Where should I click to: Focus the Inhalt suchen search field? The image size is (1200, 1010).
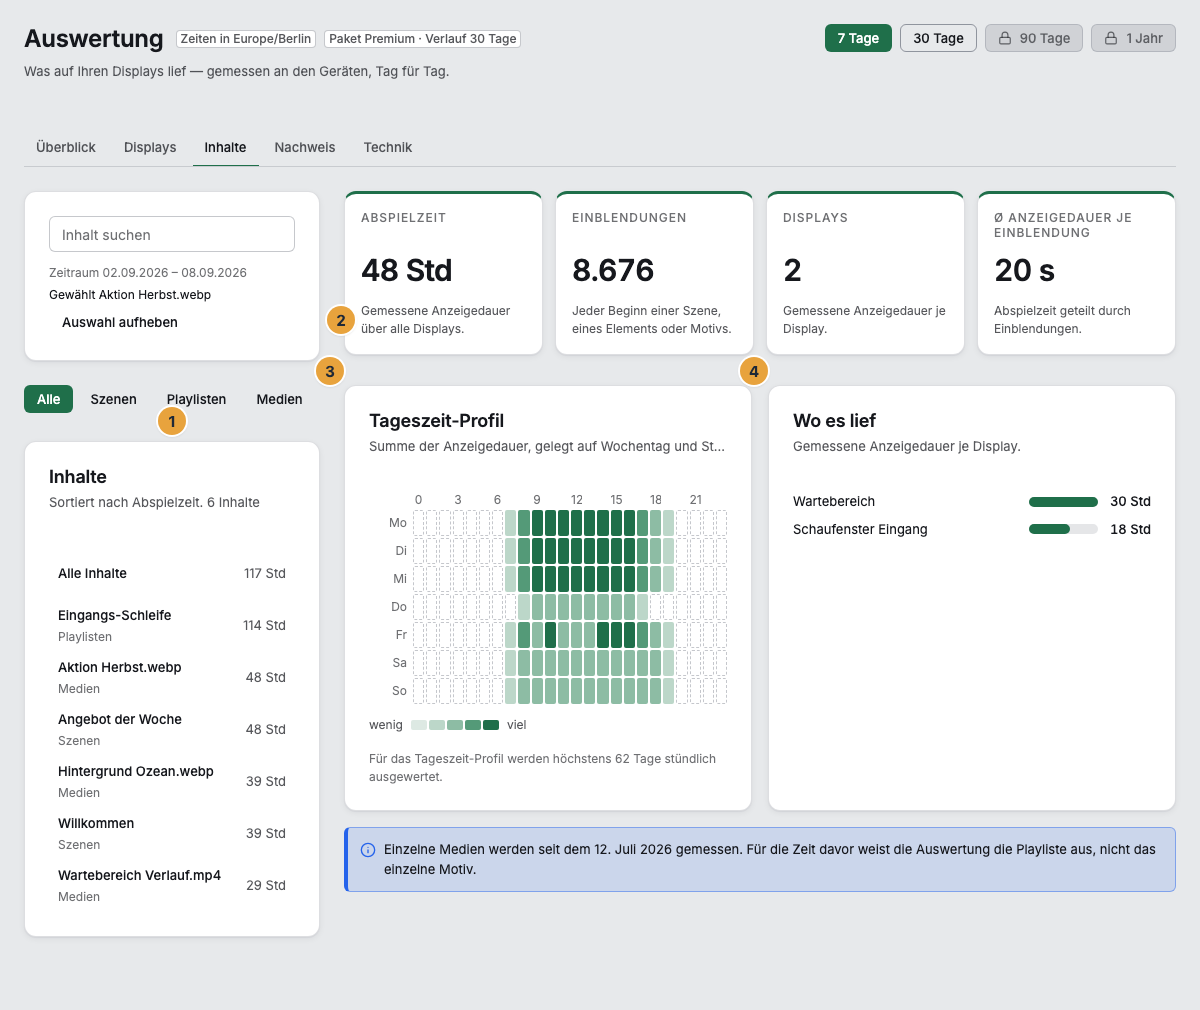click(172, 234)
